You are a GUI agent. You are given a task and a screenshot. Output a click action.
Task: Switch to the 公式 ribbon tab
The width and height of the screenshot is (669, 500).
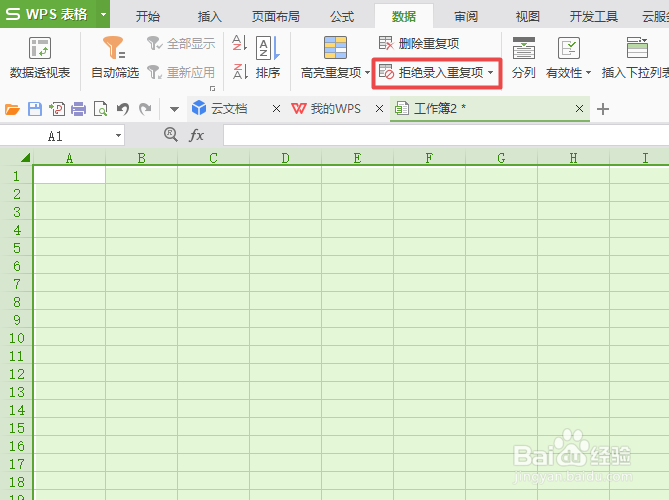pyautogui.click(x=342, y=16)
